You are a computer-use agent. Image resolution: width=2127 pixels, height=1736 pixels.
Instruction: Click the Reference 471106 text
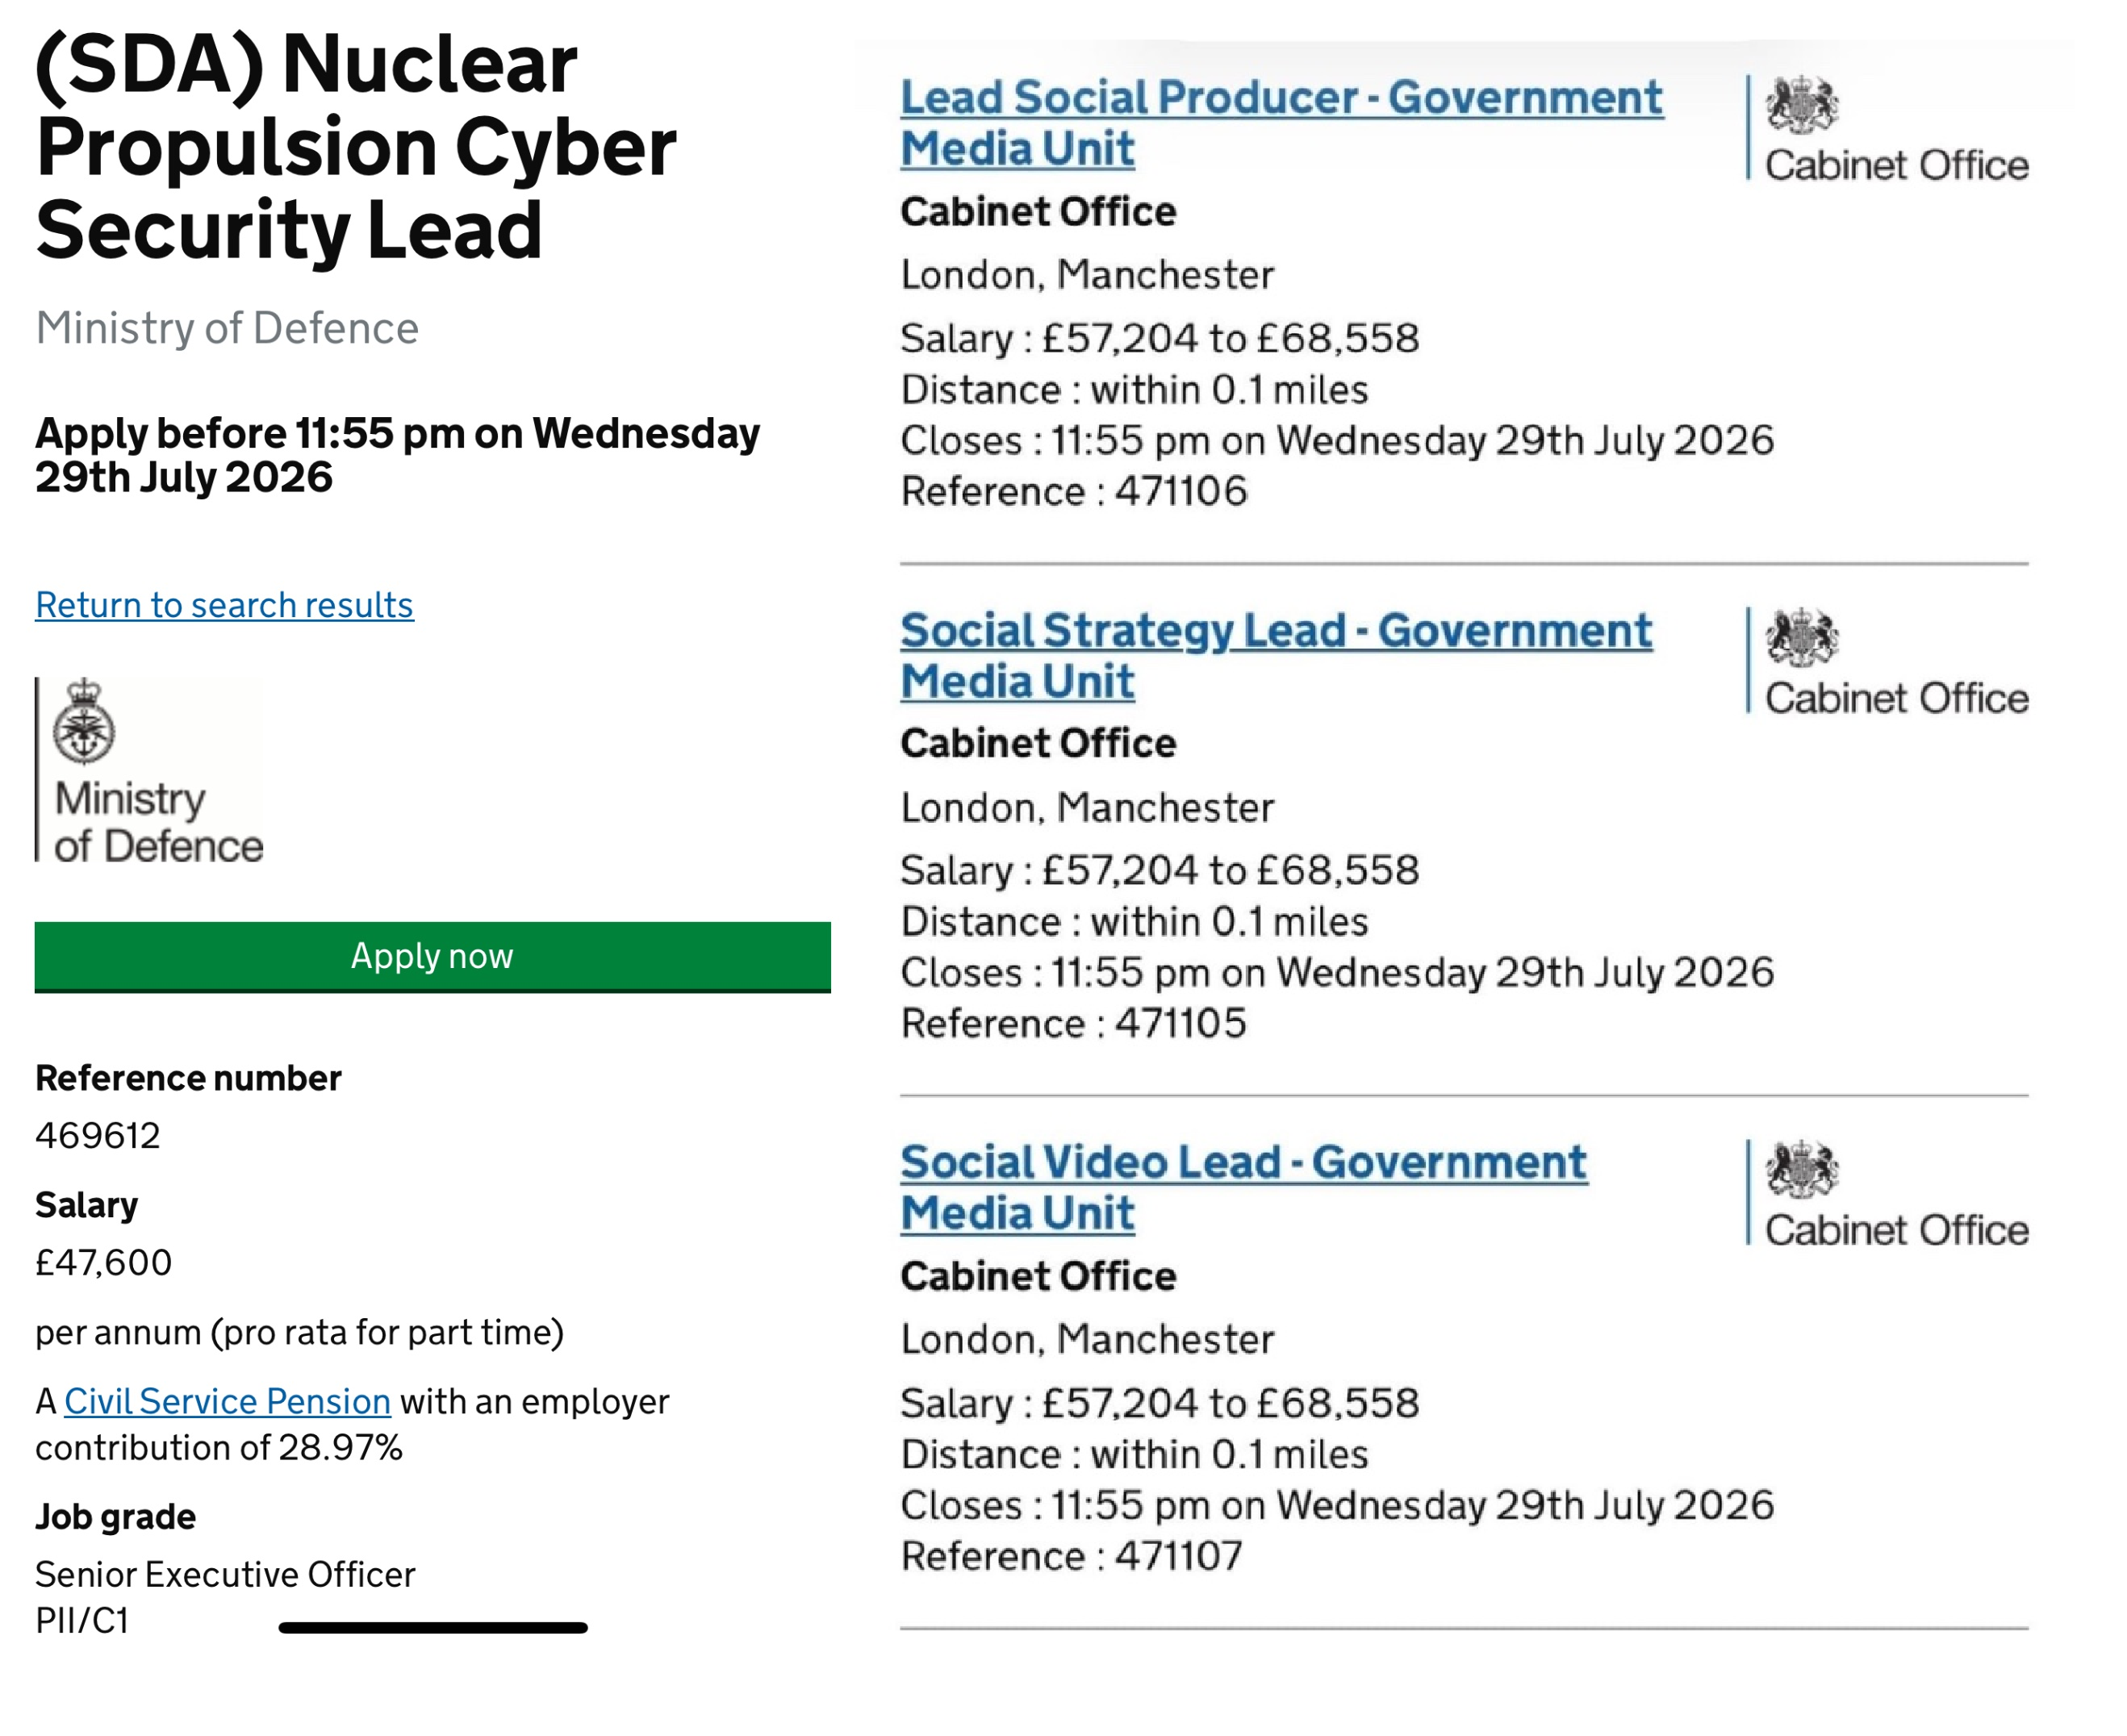[1074, 491]
